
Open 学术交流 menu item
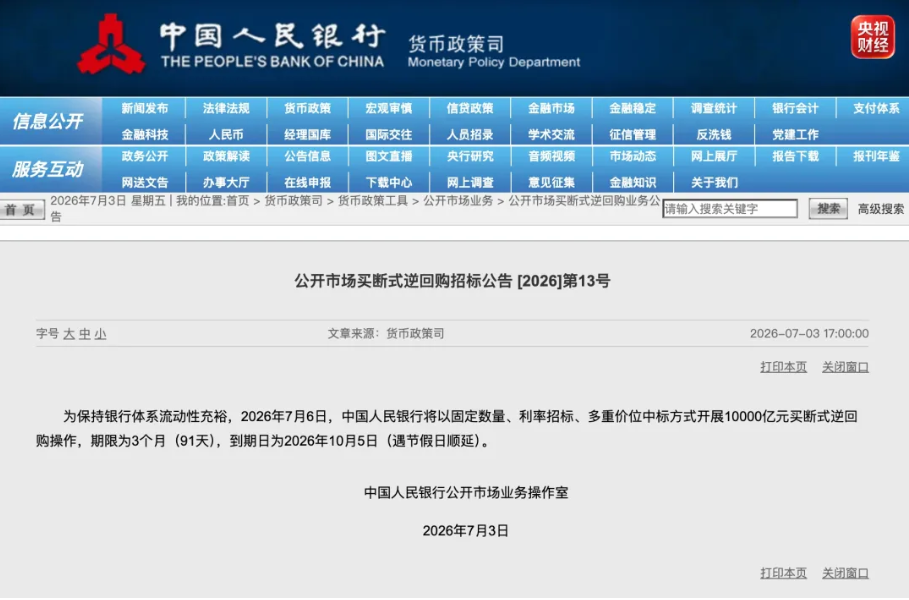pos(551,134)
